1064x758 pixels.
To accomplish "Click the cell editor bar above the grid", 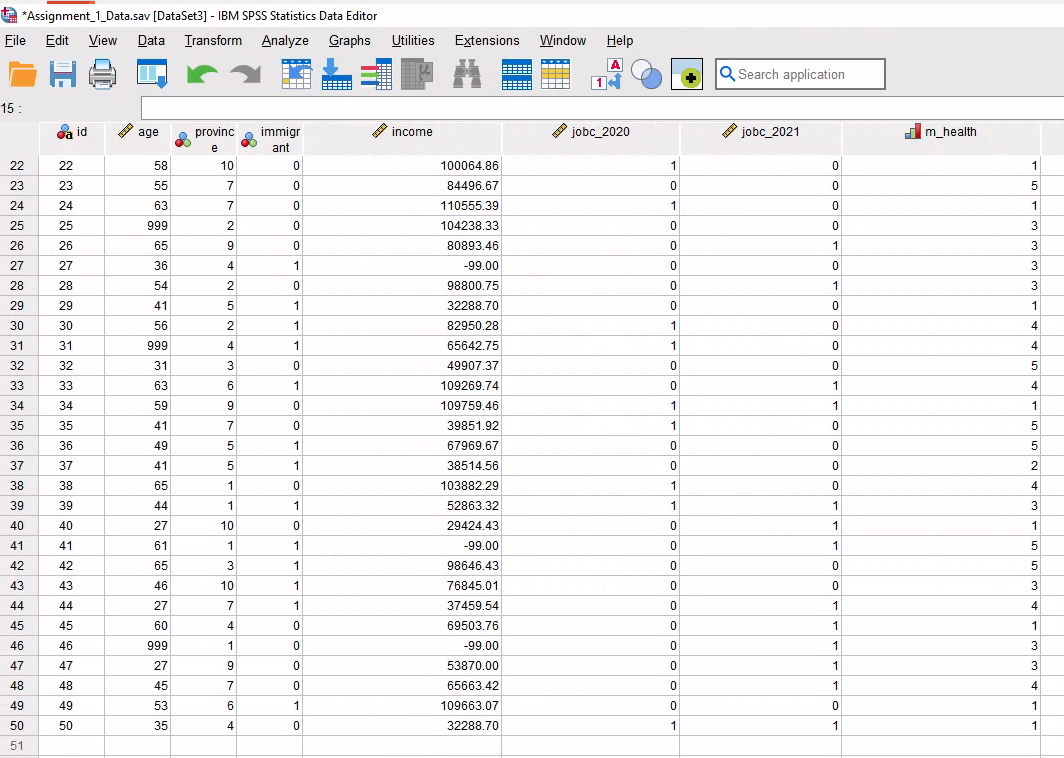I will (600, 108).
